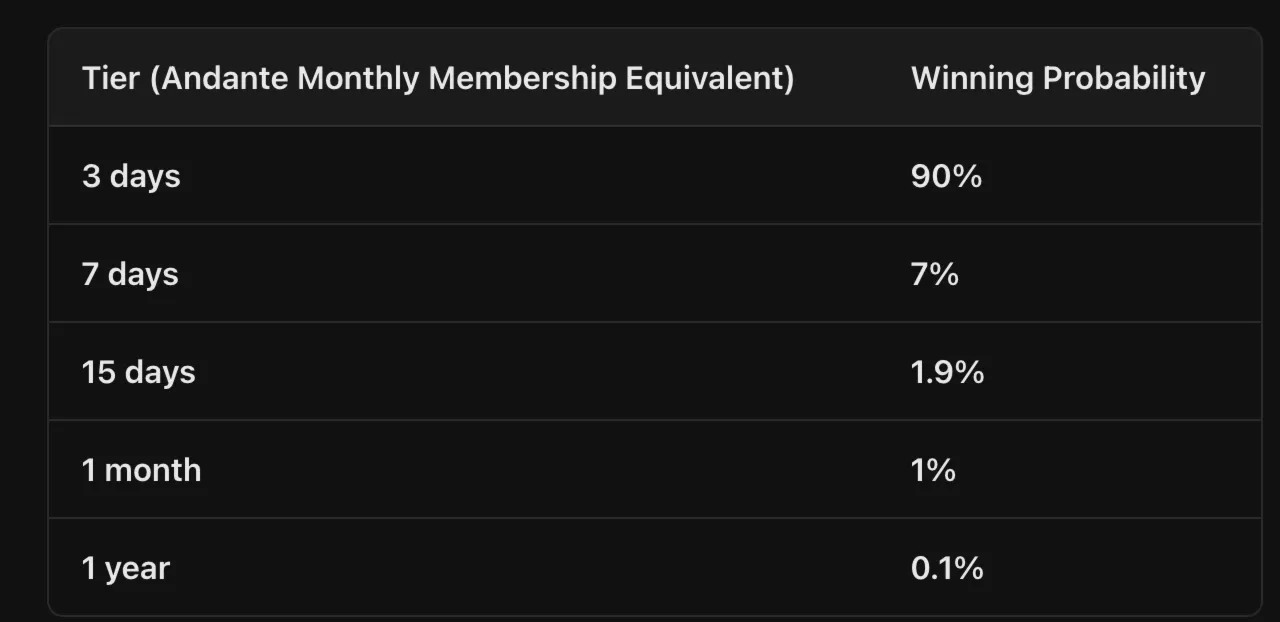Select the 3 days tier cell

131,176
